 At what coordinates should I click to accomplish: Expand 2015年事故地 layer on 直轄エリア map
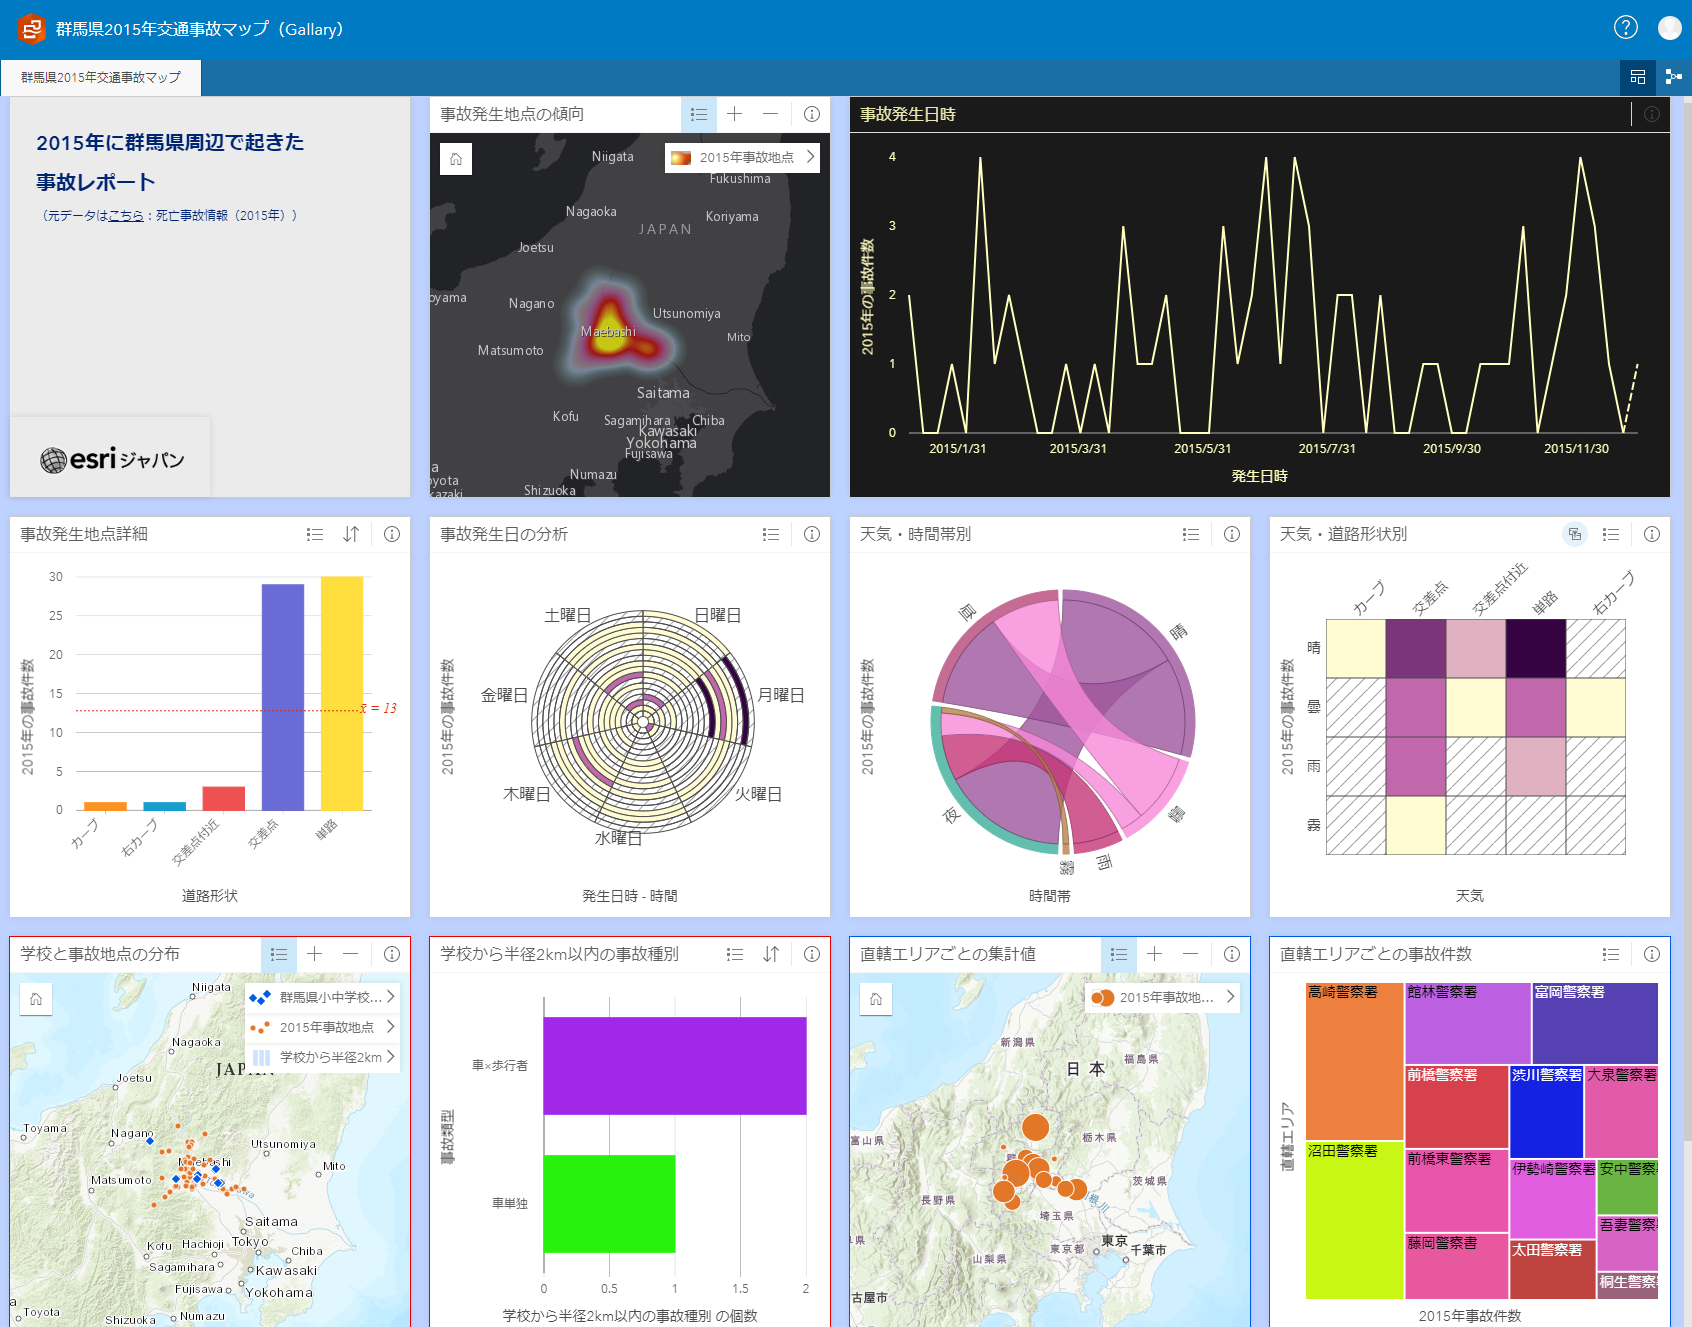[1230, 997]
